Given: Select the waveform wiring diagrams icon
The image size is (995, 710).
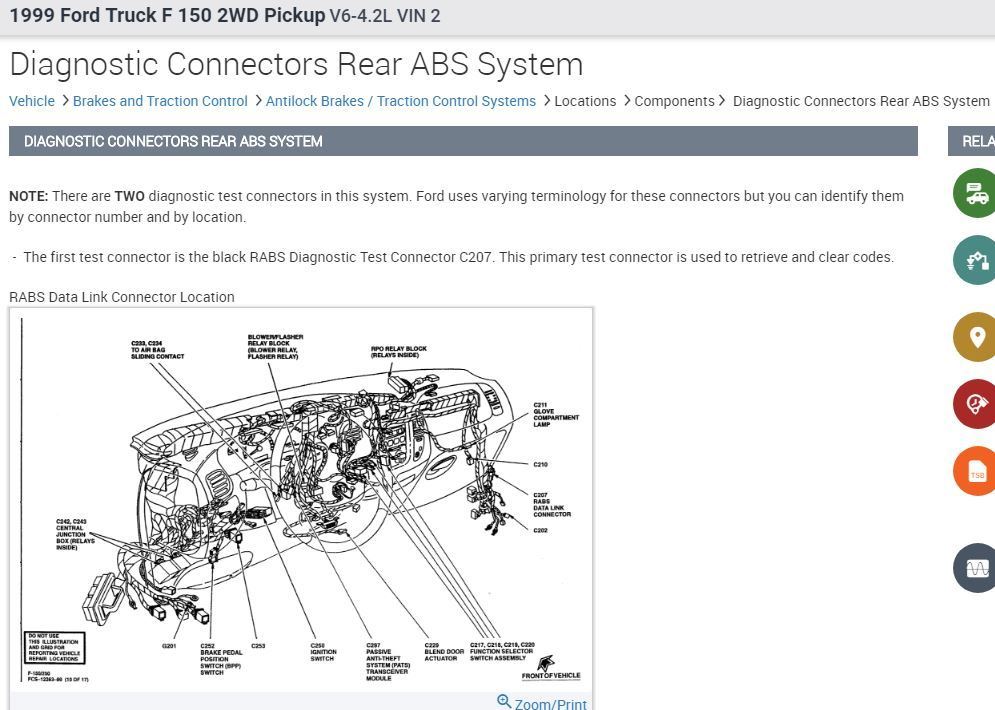Looking at the screenshot, I should click(975, 567).
